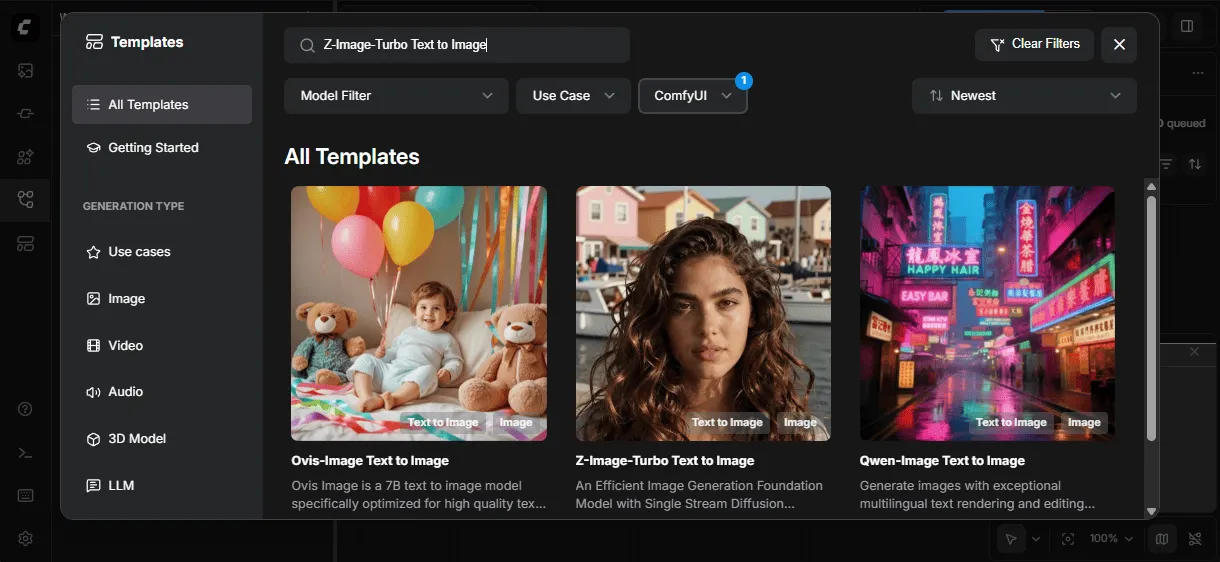The image size is (1220, 562).
Task: Click the Templates header icon in dialog
Action: [94, 42]
